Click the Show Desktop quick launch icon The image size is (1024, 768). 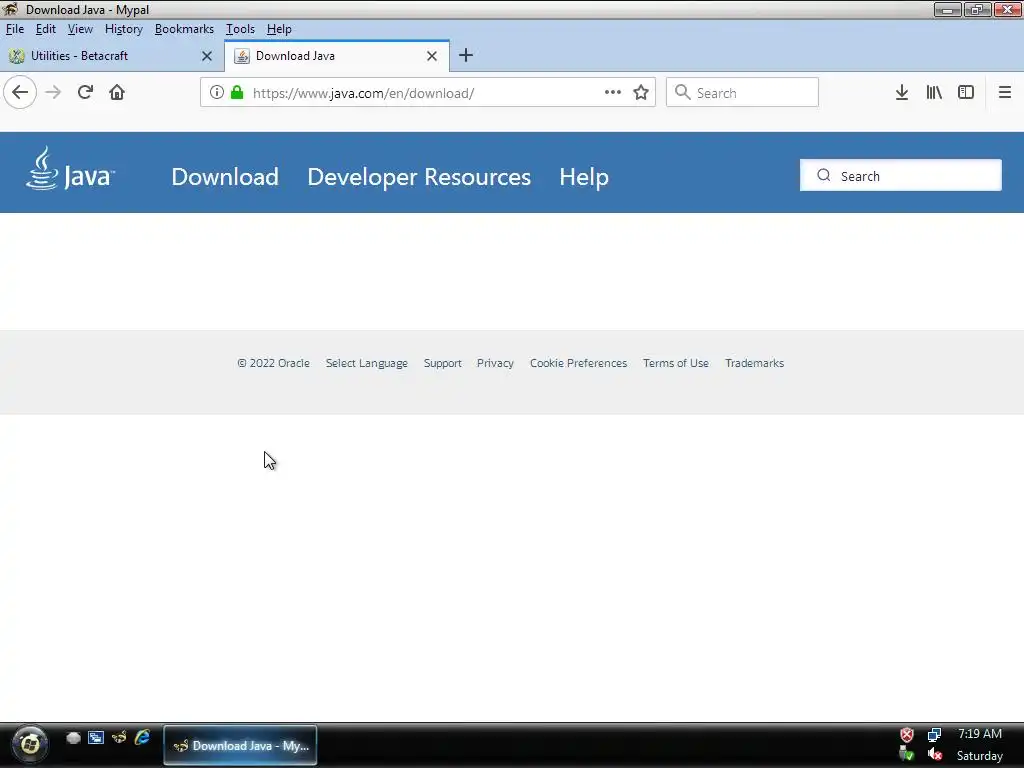click(73, 738)
